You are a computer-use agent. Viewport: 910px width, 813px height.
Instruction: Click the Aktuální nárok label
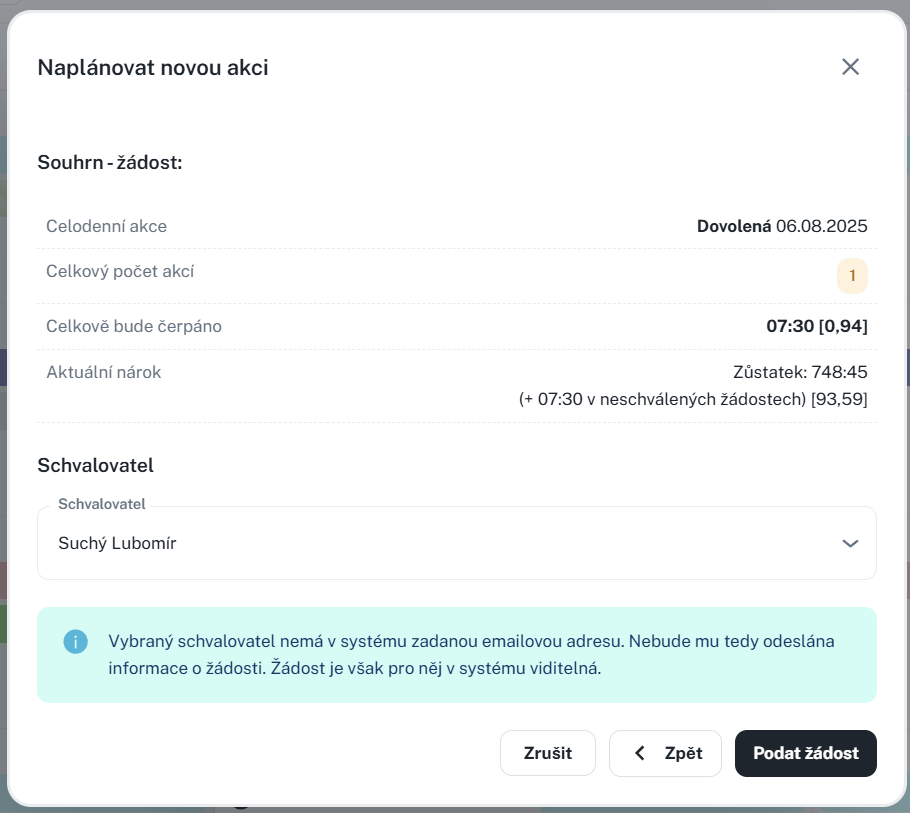[103, 372]
